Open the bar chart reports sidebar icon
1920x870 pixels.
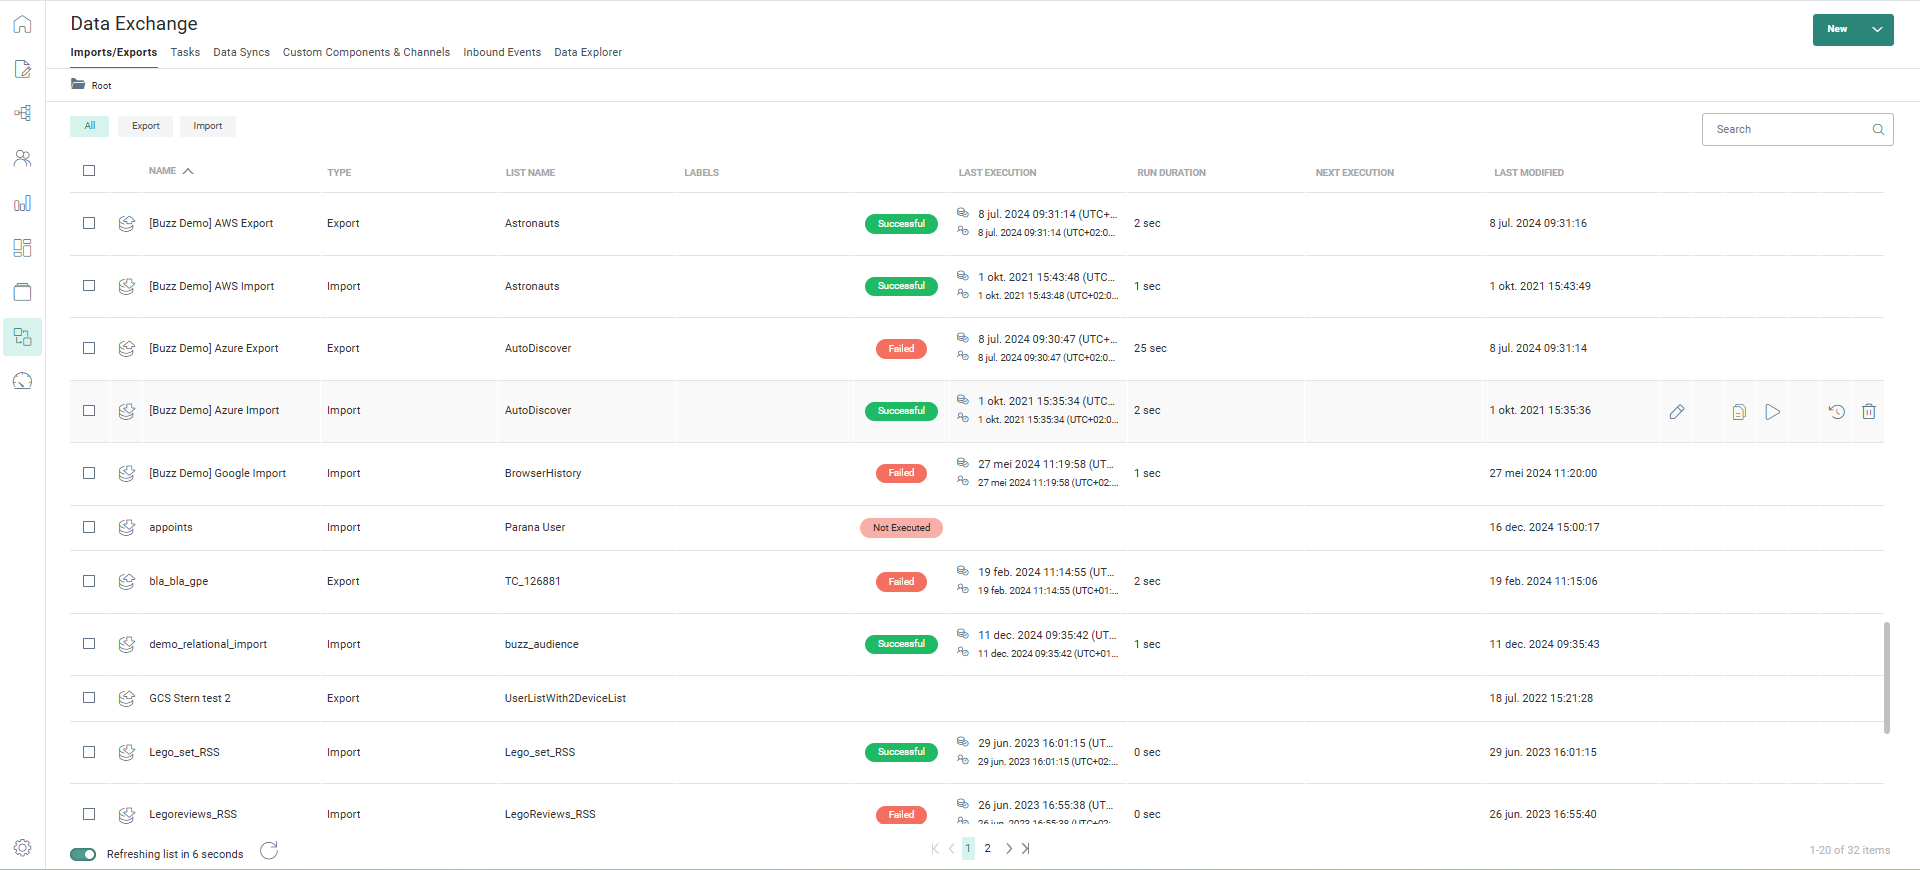click(22, 203)
